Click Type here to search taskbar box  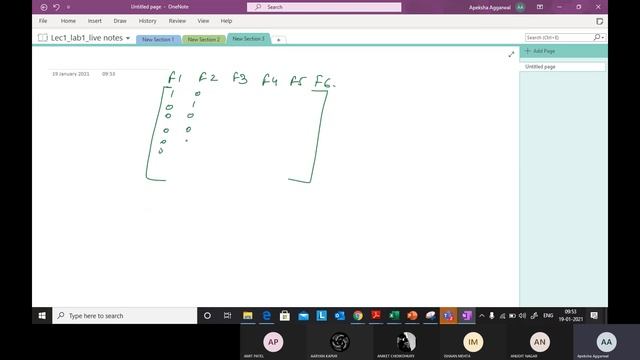point(124,316)
